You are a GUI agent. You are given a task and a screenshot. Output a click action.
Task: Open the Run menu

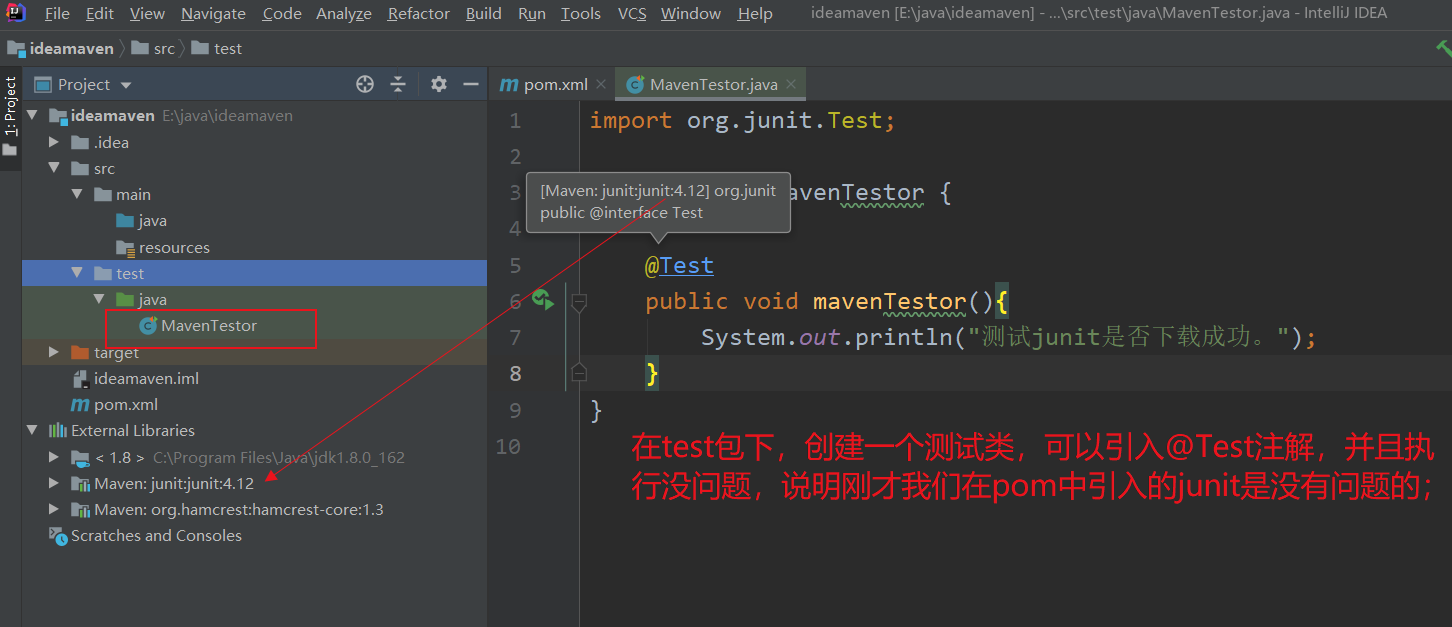[x=532, y=13]
